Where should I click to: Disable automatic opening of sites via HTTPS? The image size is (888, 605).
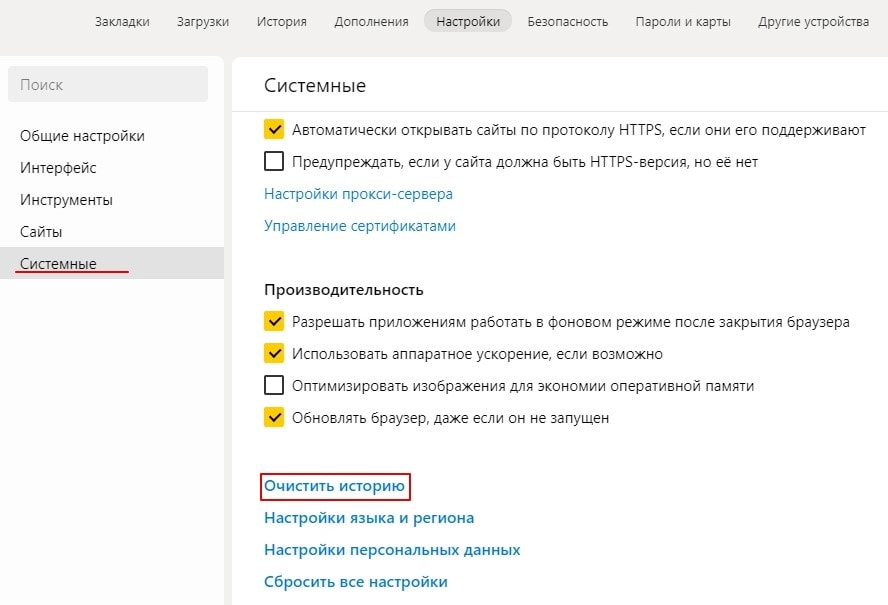pos(274,130)
